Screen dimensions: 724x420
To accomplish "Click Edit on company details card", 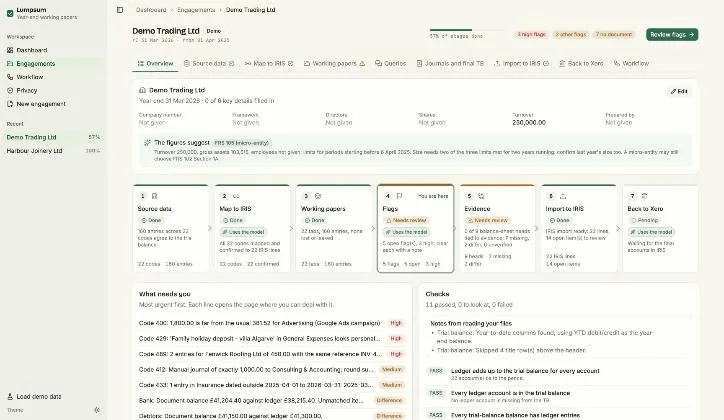I will [x=679, y=91].
